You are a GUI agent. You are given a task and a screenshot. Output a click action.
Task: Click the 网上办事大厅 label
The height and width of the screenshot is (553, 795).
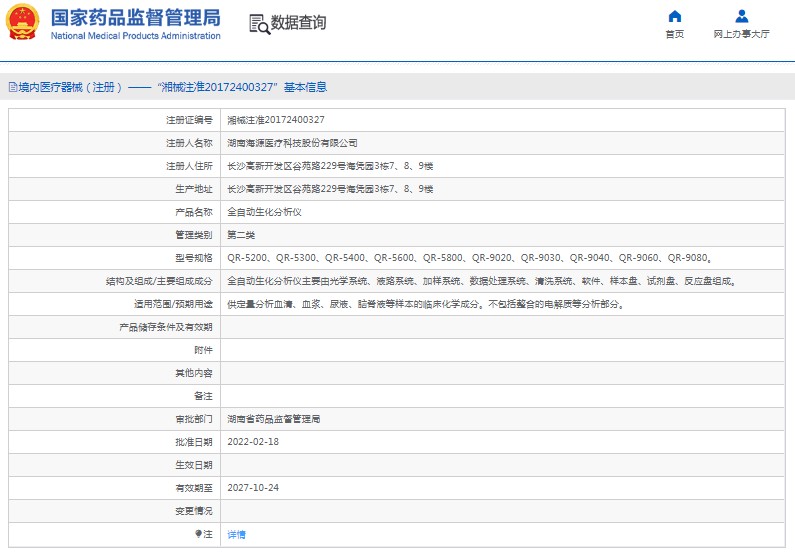741,34
